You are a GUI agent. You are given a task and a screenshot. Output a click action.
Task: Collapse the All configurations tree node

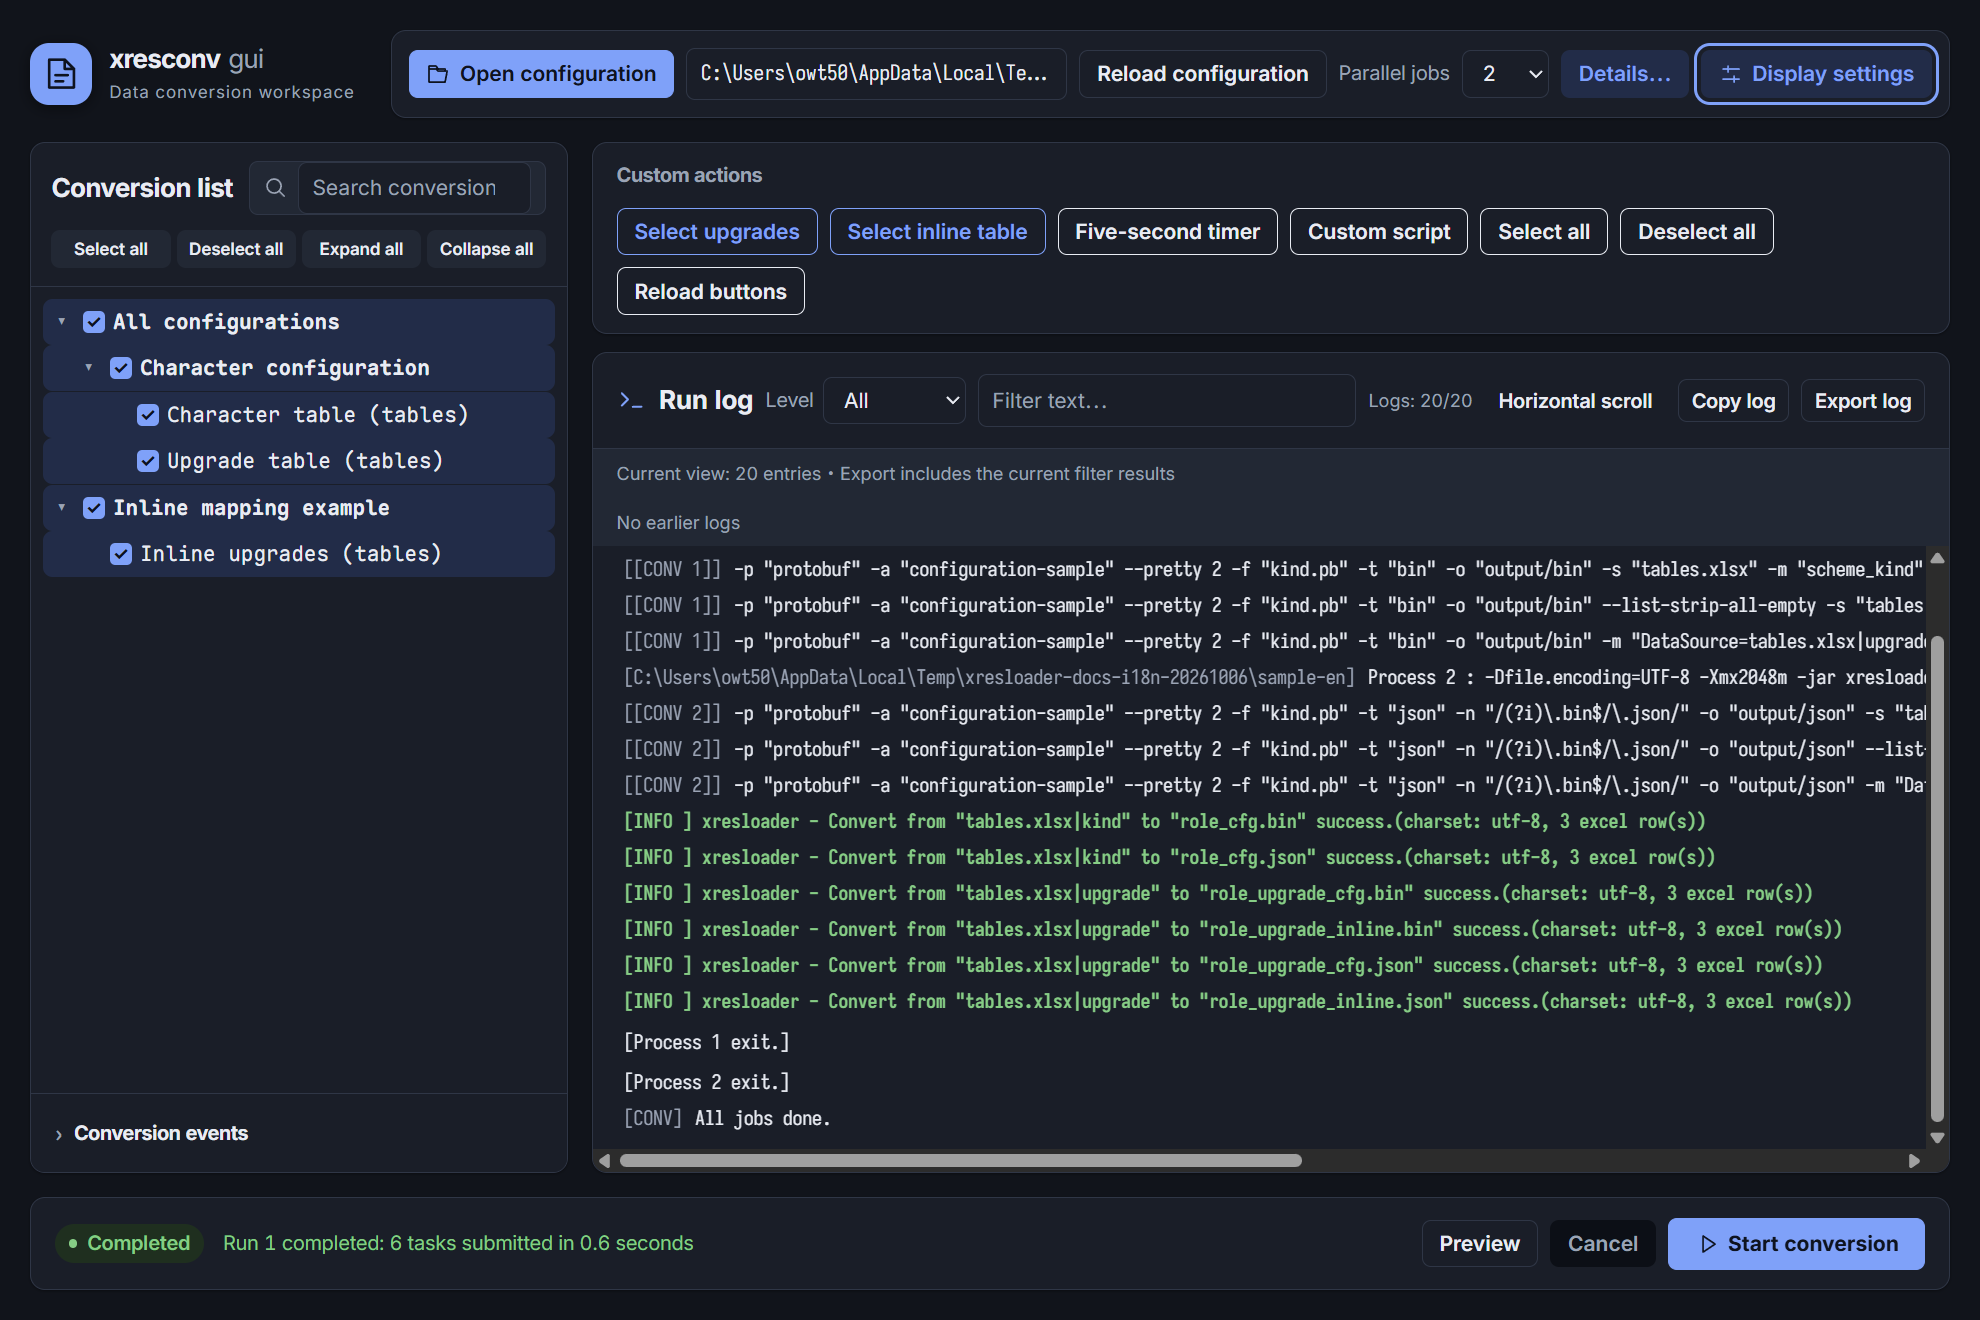tap(62, 322)
